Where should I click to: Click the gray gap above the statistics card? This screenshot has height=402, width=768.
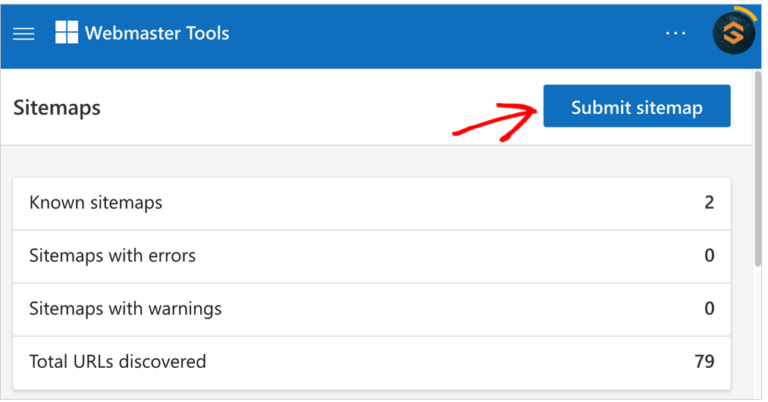[370, 161]
